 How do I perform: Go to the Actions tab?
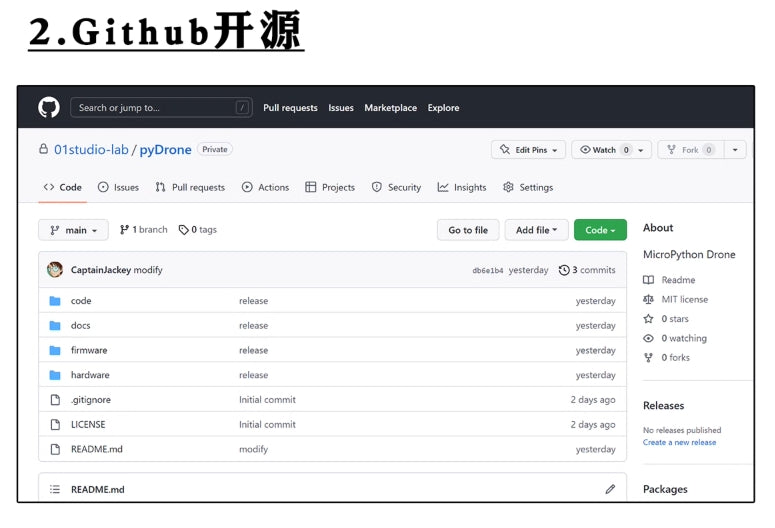[265, 187]
